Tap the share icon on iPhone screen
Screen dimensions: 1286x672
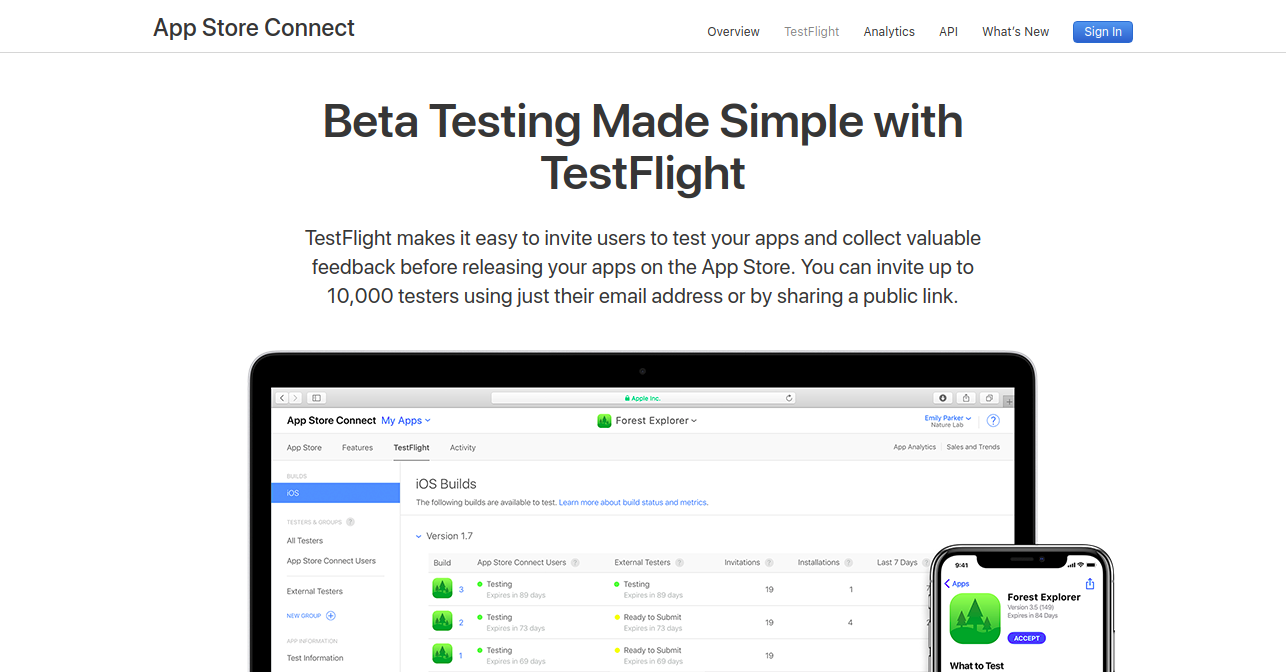(x=1090, y=584)
